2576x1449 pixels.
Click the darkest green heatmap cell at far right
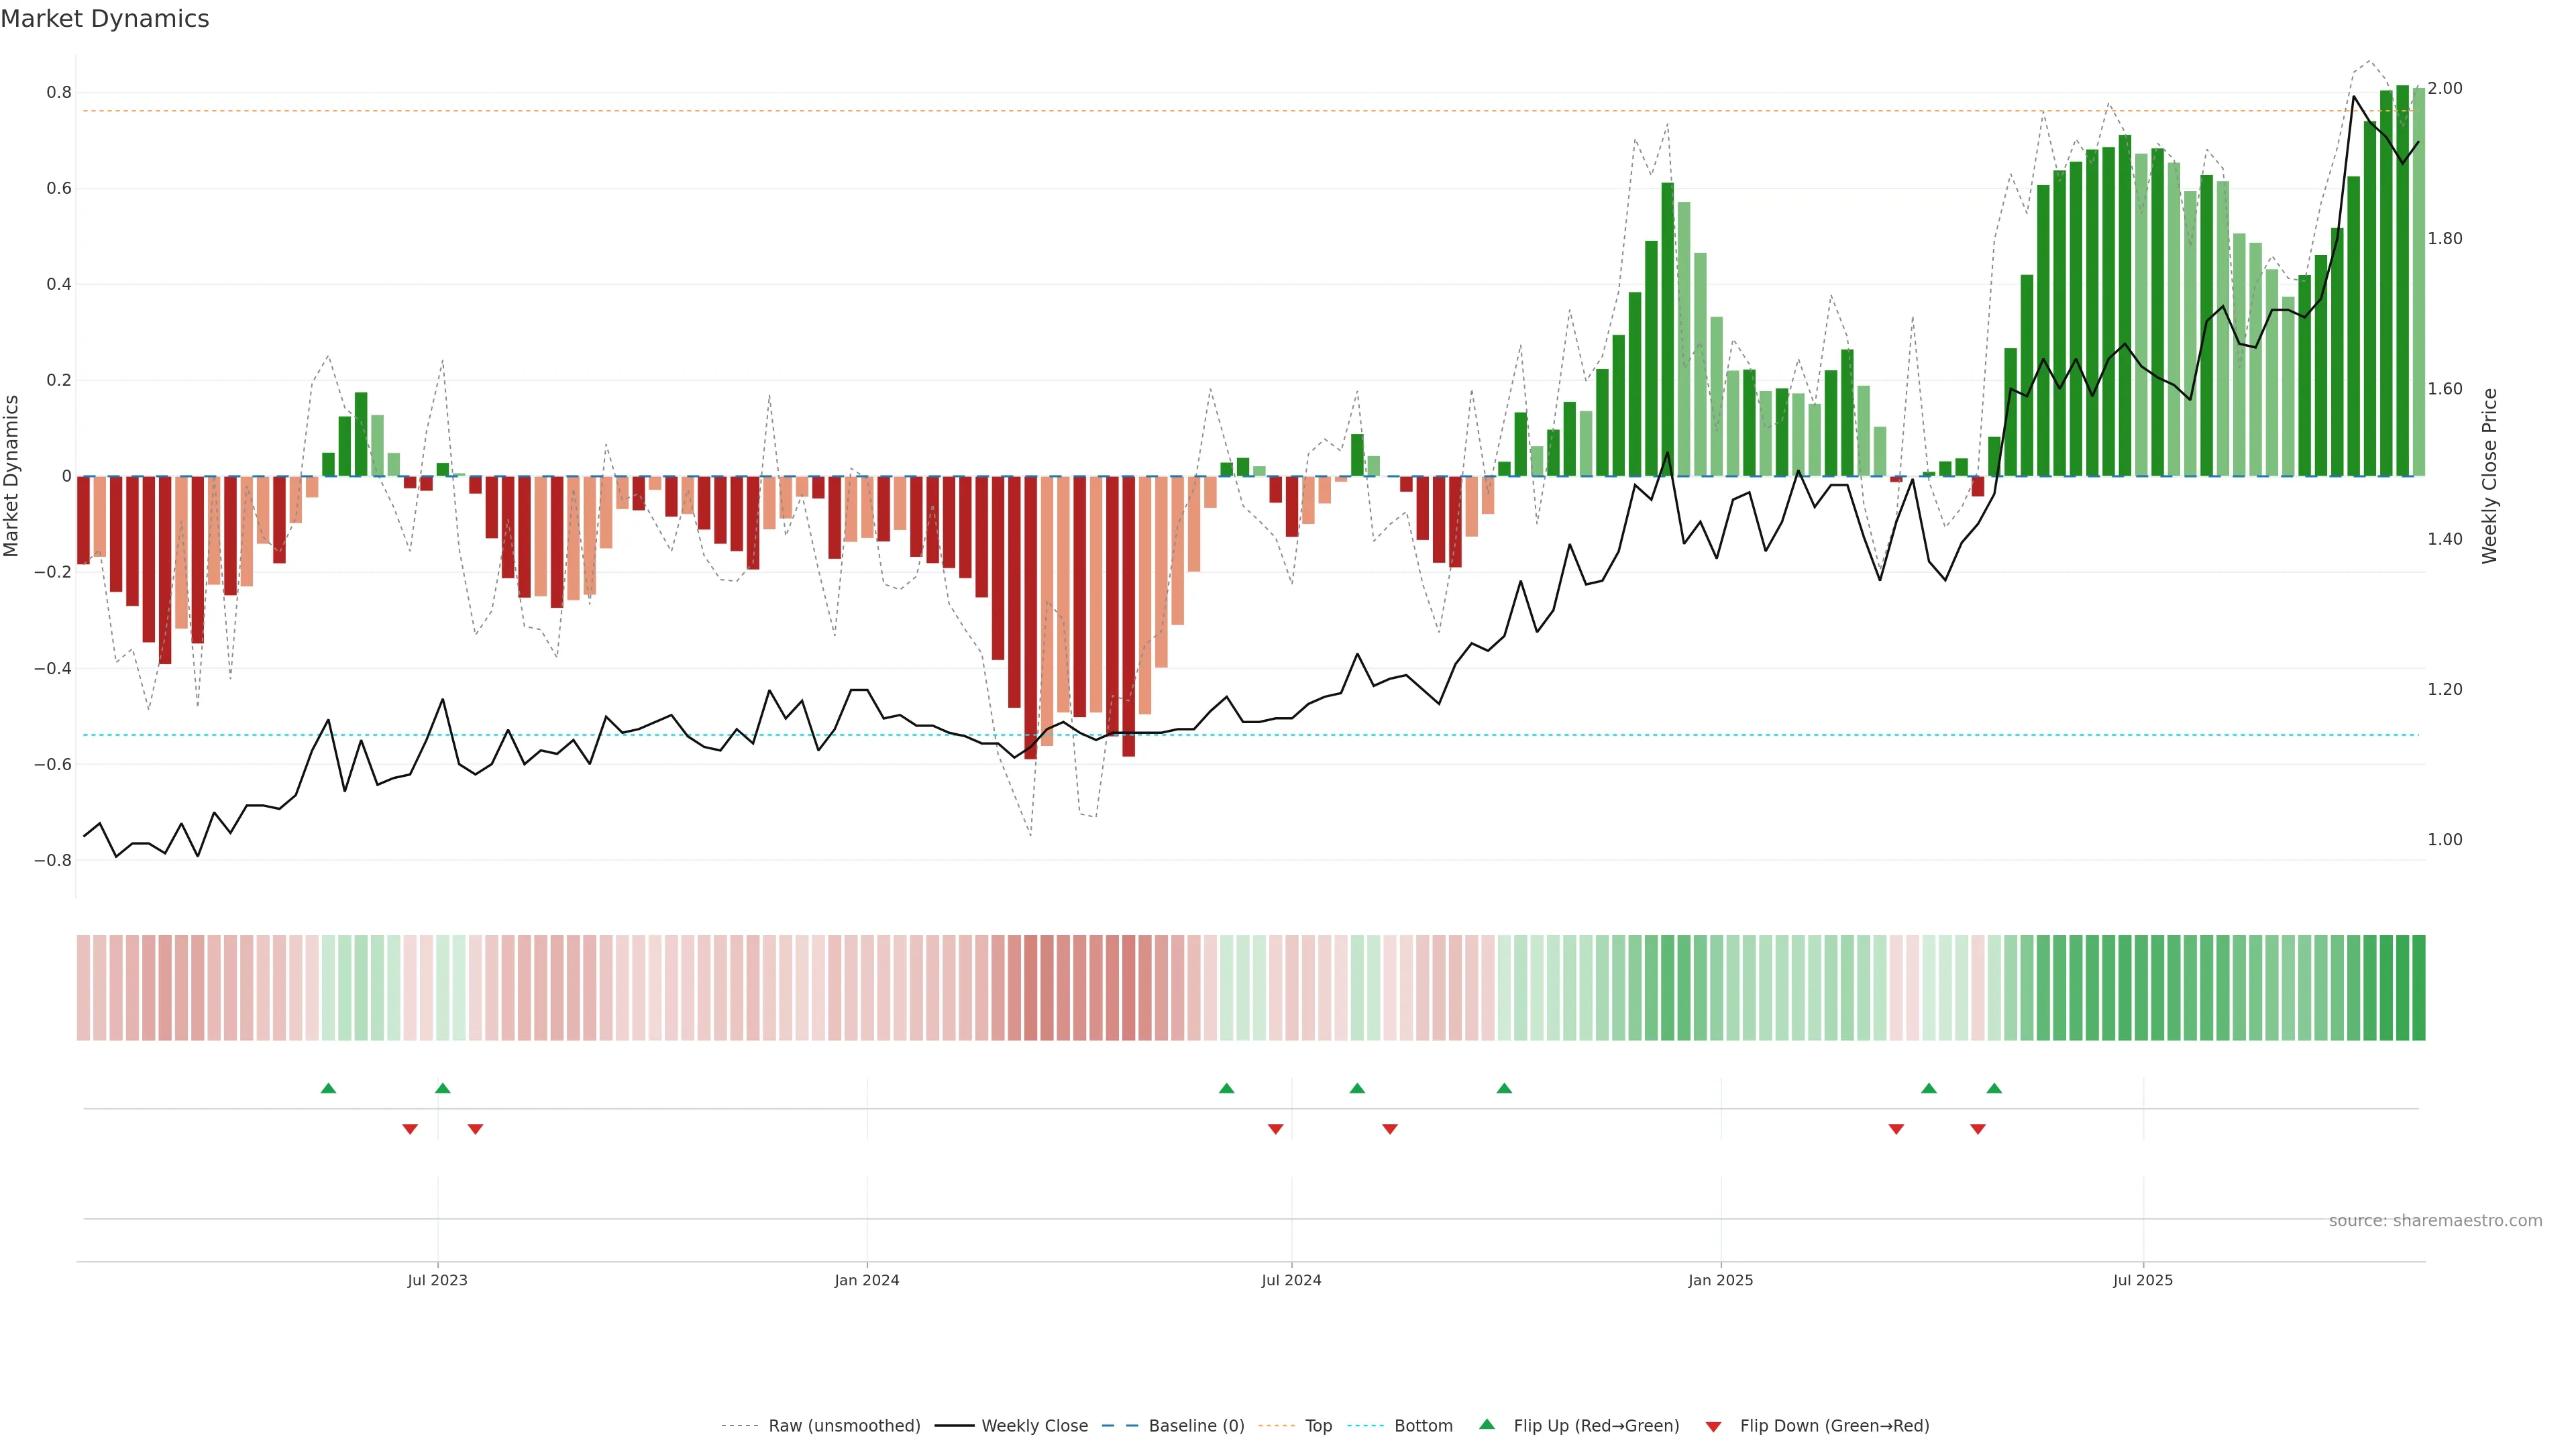[x=2418, y=988]
